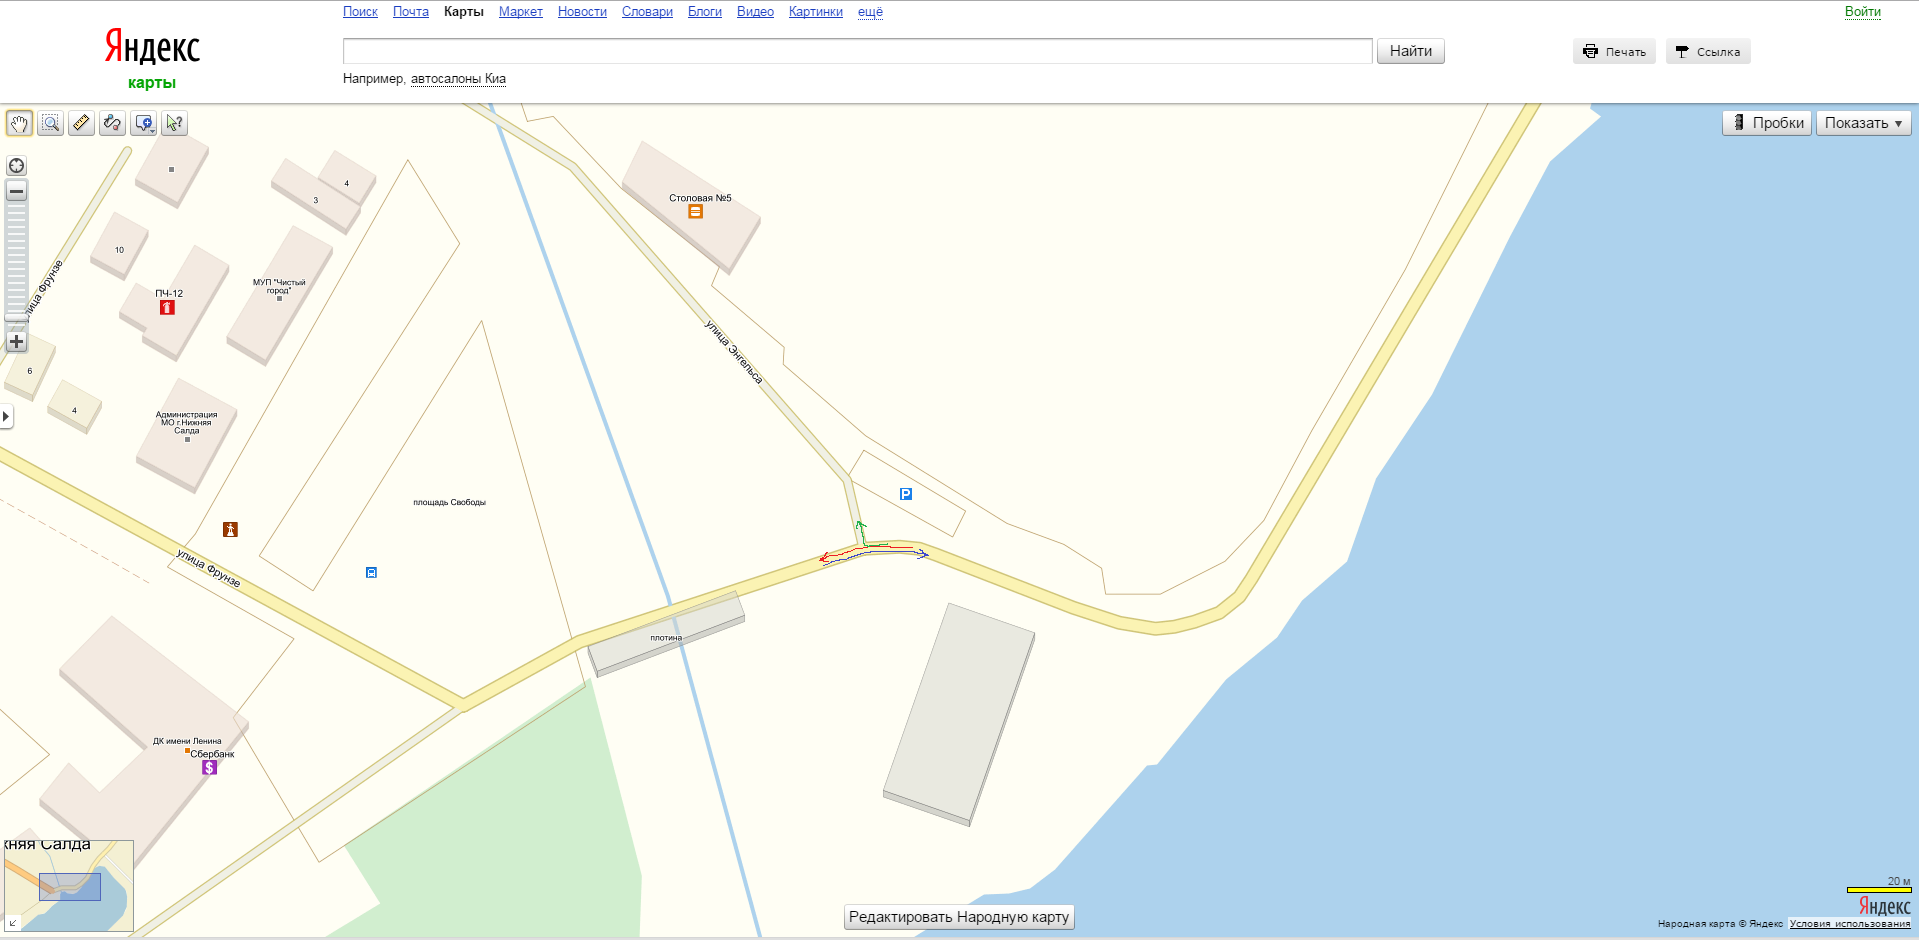Screen dimensions: 1919x940
Task: Click the Сбербанк bank marker icon
Action: (209, 768)
